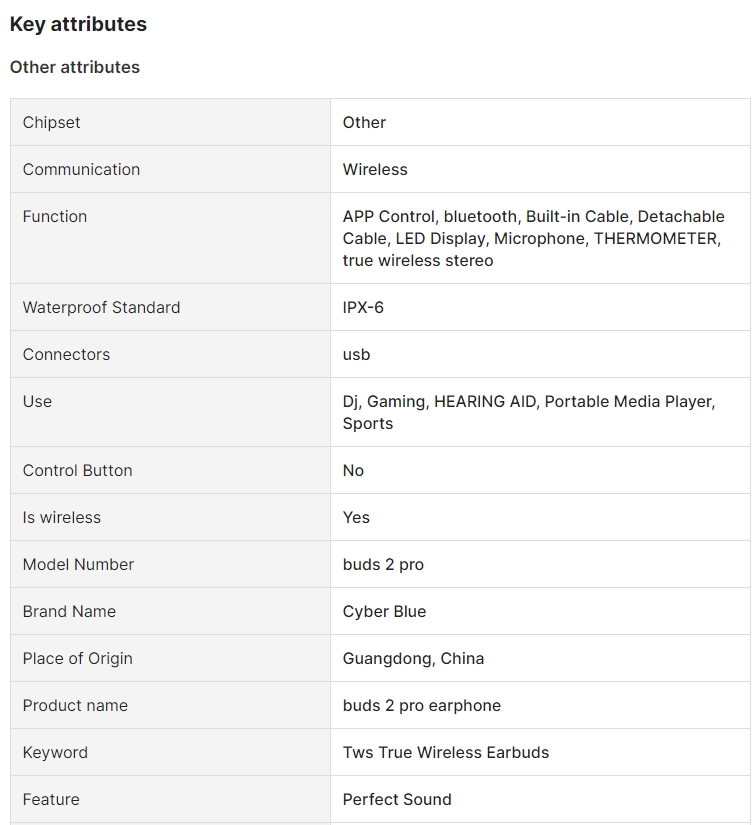This screenshot has width=754, height=825.
Task: Click the "Guangdong, China" origin value
Action: [x=413, y=658]
